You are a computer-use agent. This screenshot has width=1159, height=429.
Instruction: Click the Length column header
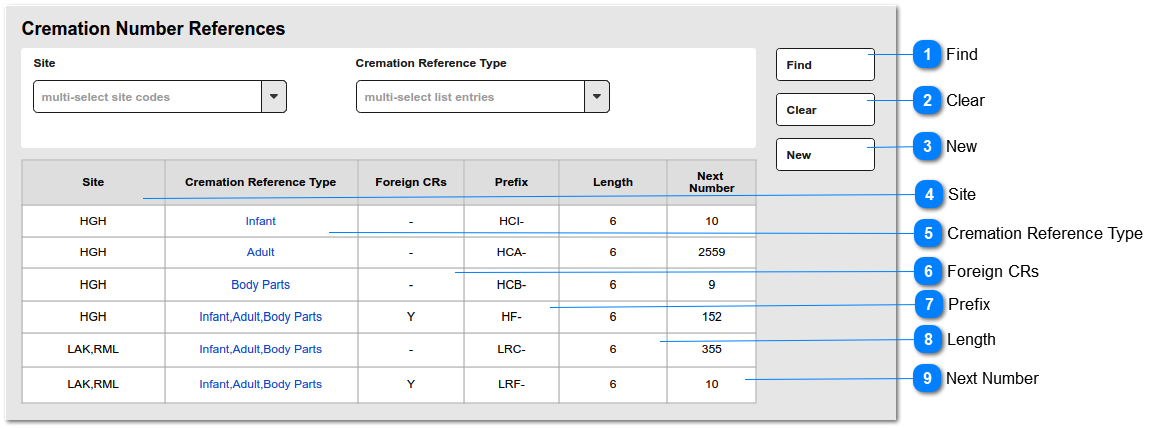pyautogui.click(x=613, y=183)
